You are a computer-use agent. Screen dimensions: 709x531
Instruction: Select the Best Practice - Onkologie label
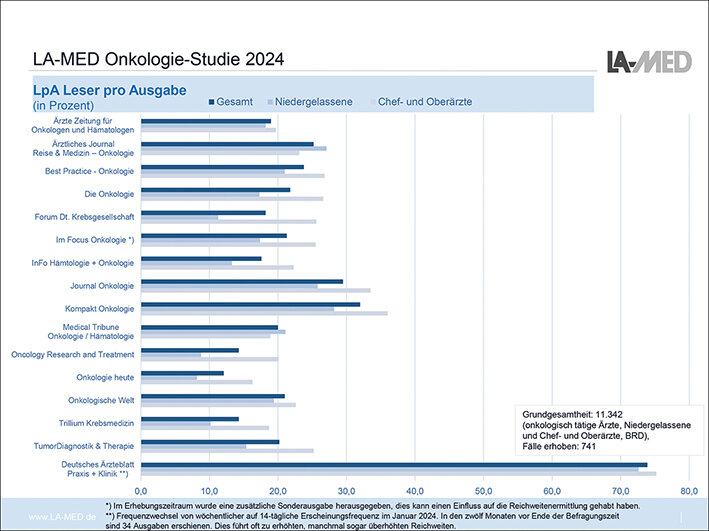(89, 171)
